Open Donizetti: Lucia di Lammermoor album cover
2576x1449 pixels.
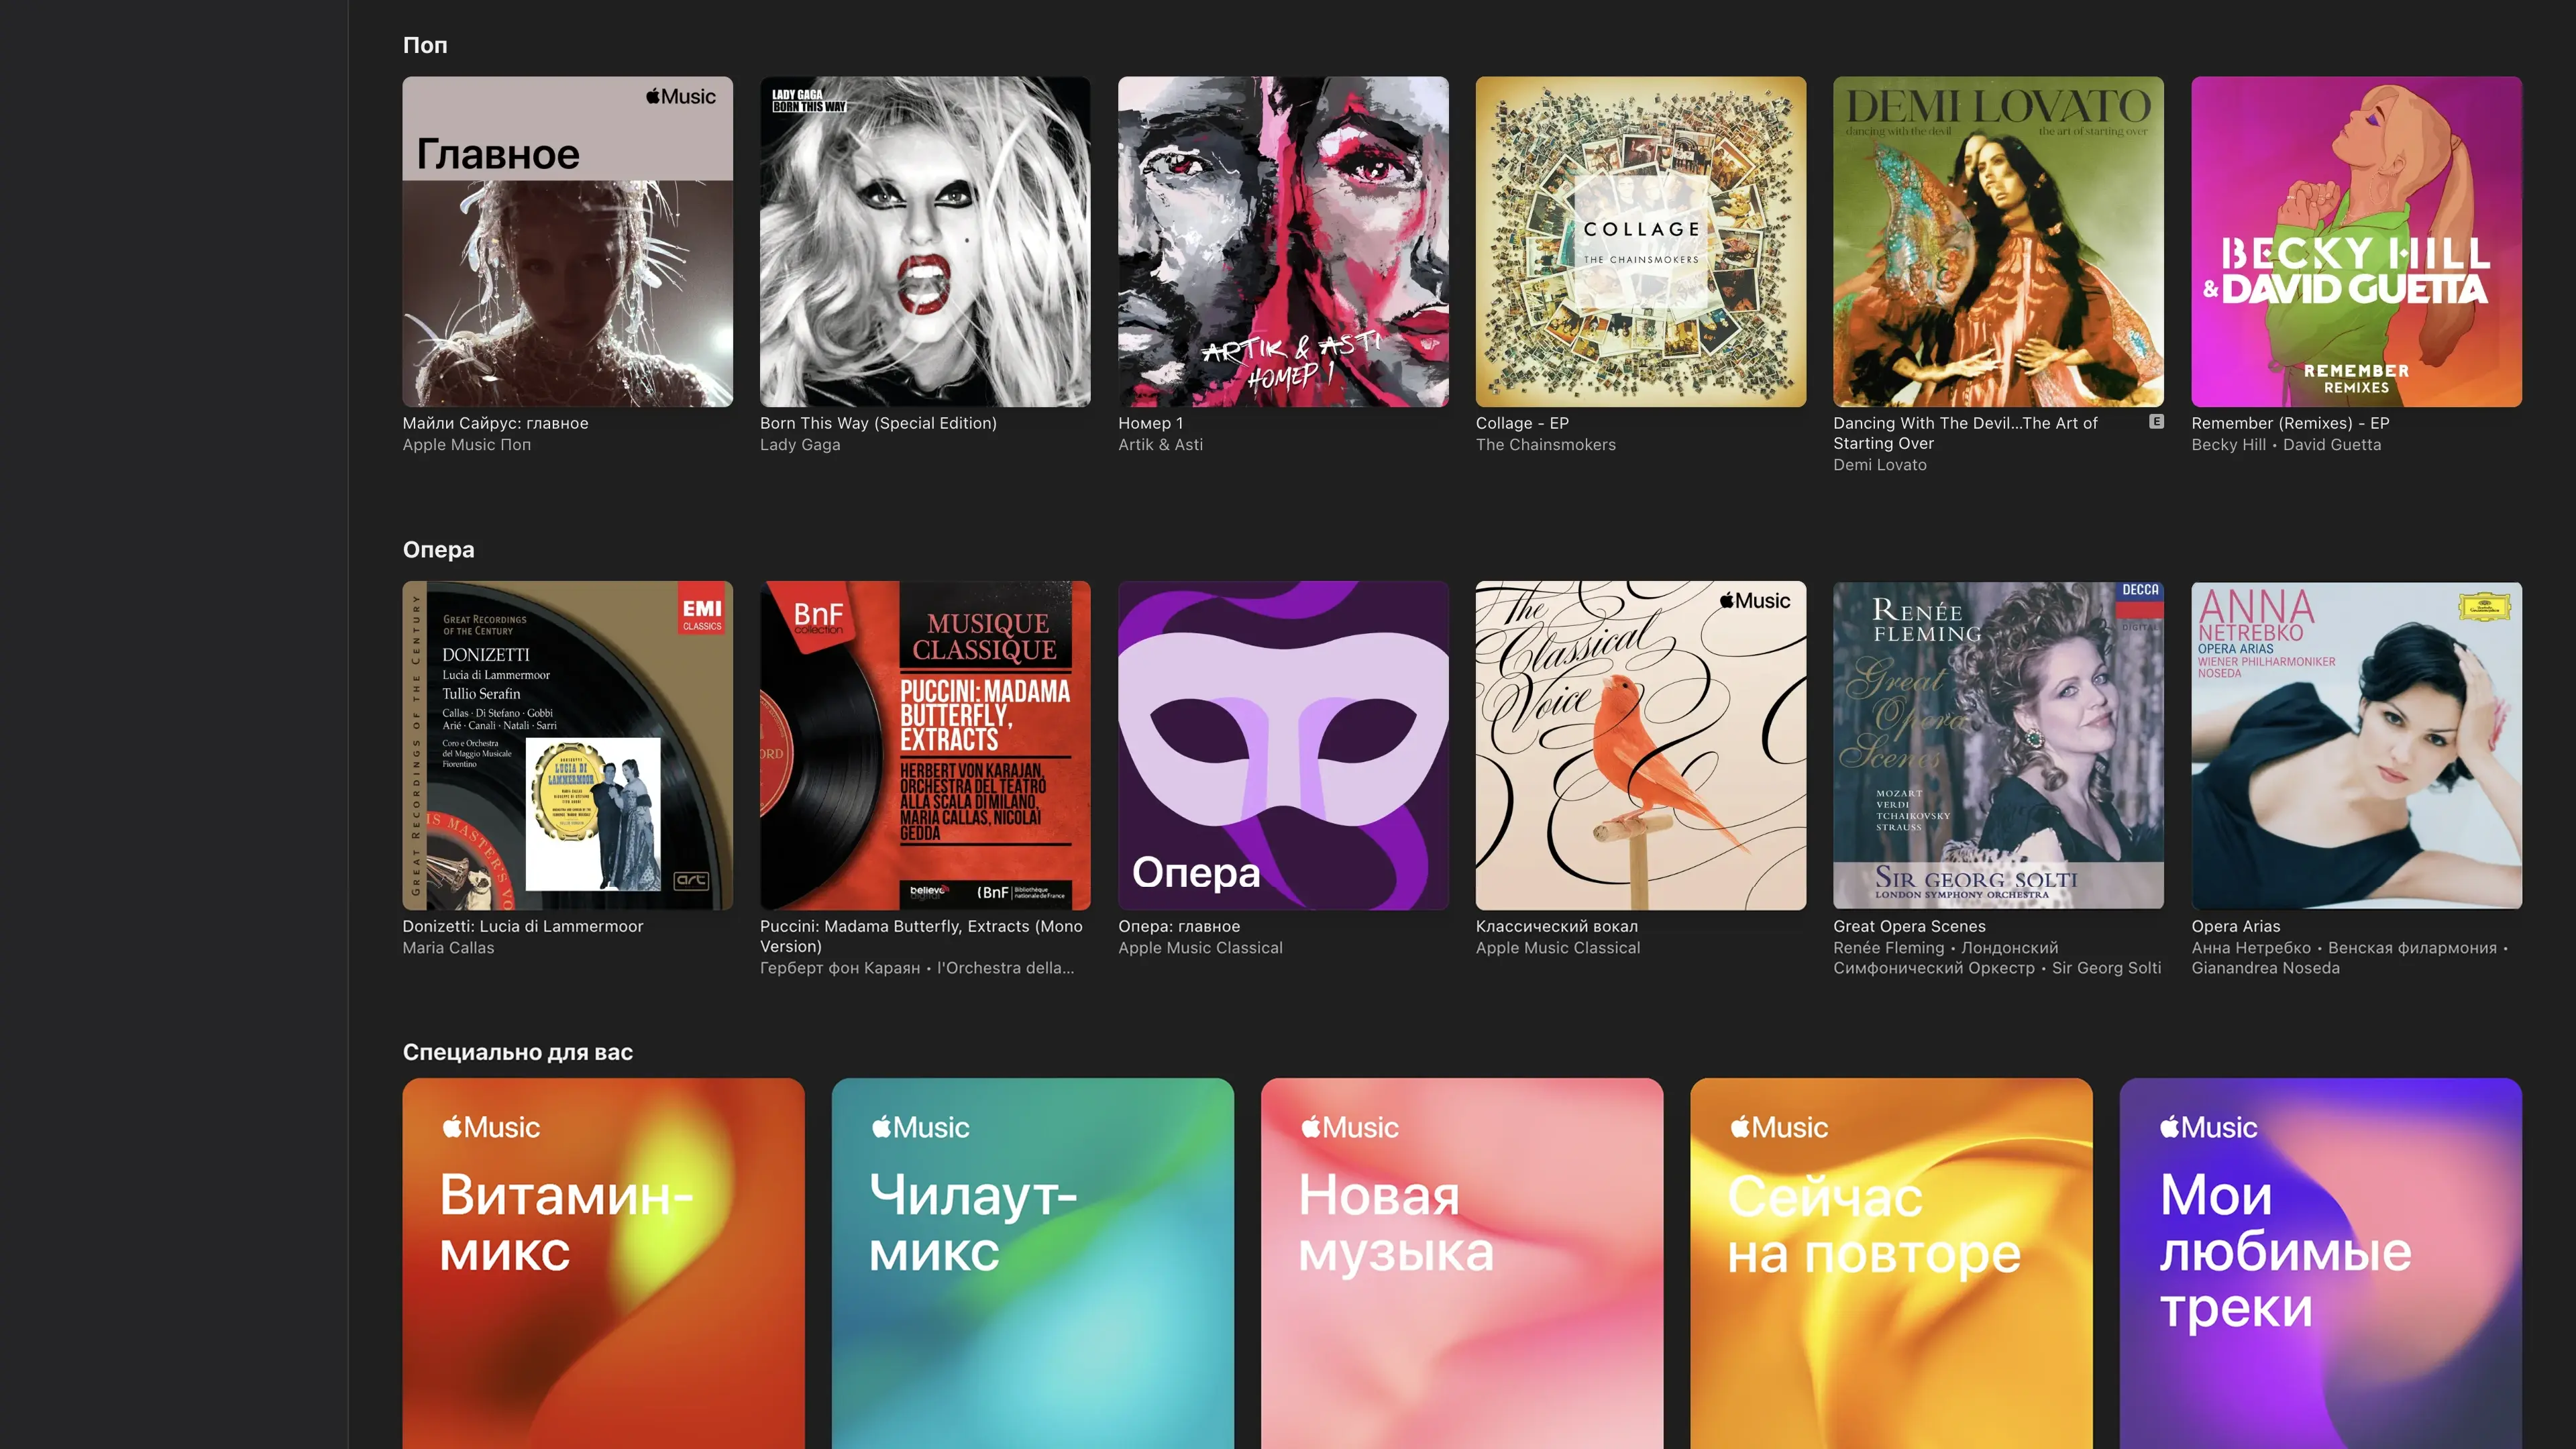click(567, 745)
